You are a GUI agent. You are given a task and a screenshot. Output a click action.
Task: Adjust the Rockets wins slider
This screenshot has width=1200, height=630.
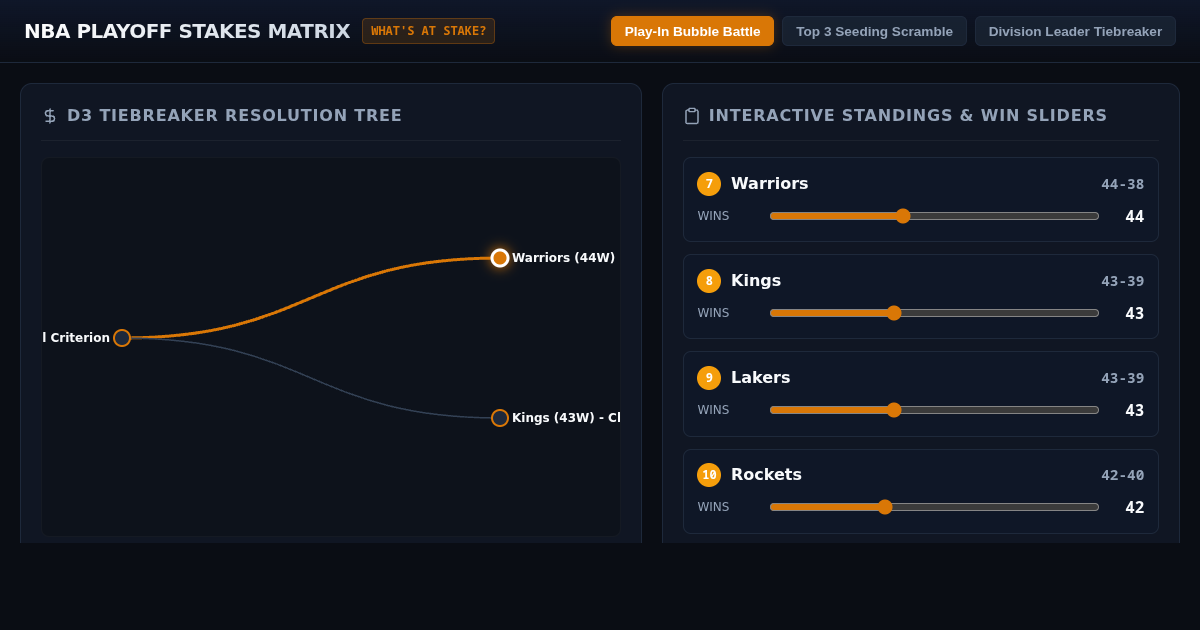click(x=934, y=507)
